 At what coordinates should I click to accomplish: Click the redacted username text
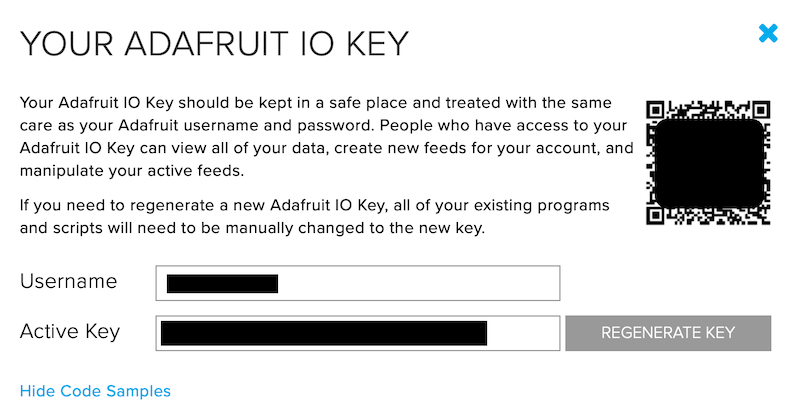(x=222, y=284)
